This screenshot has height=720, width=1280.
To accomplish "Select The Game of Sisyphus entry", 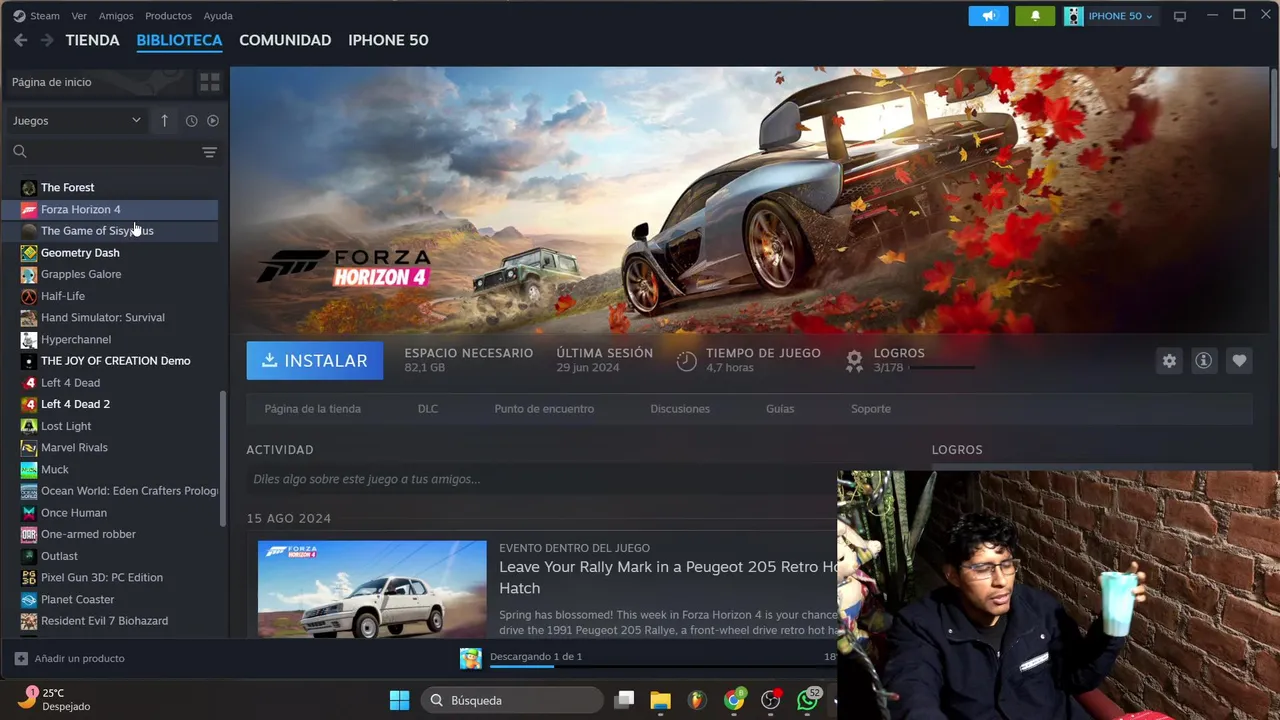I will tap(110, 231).
